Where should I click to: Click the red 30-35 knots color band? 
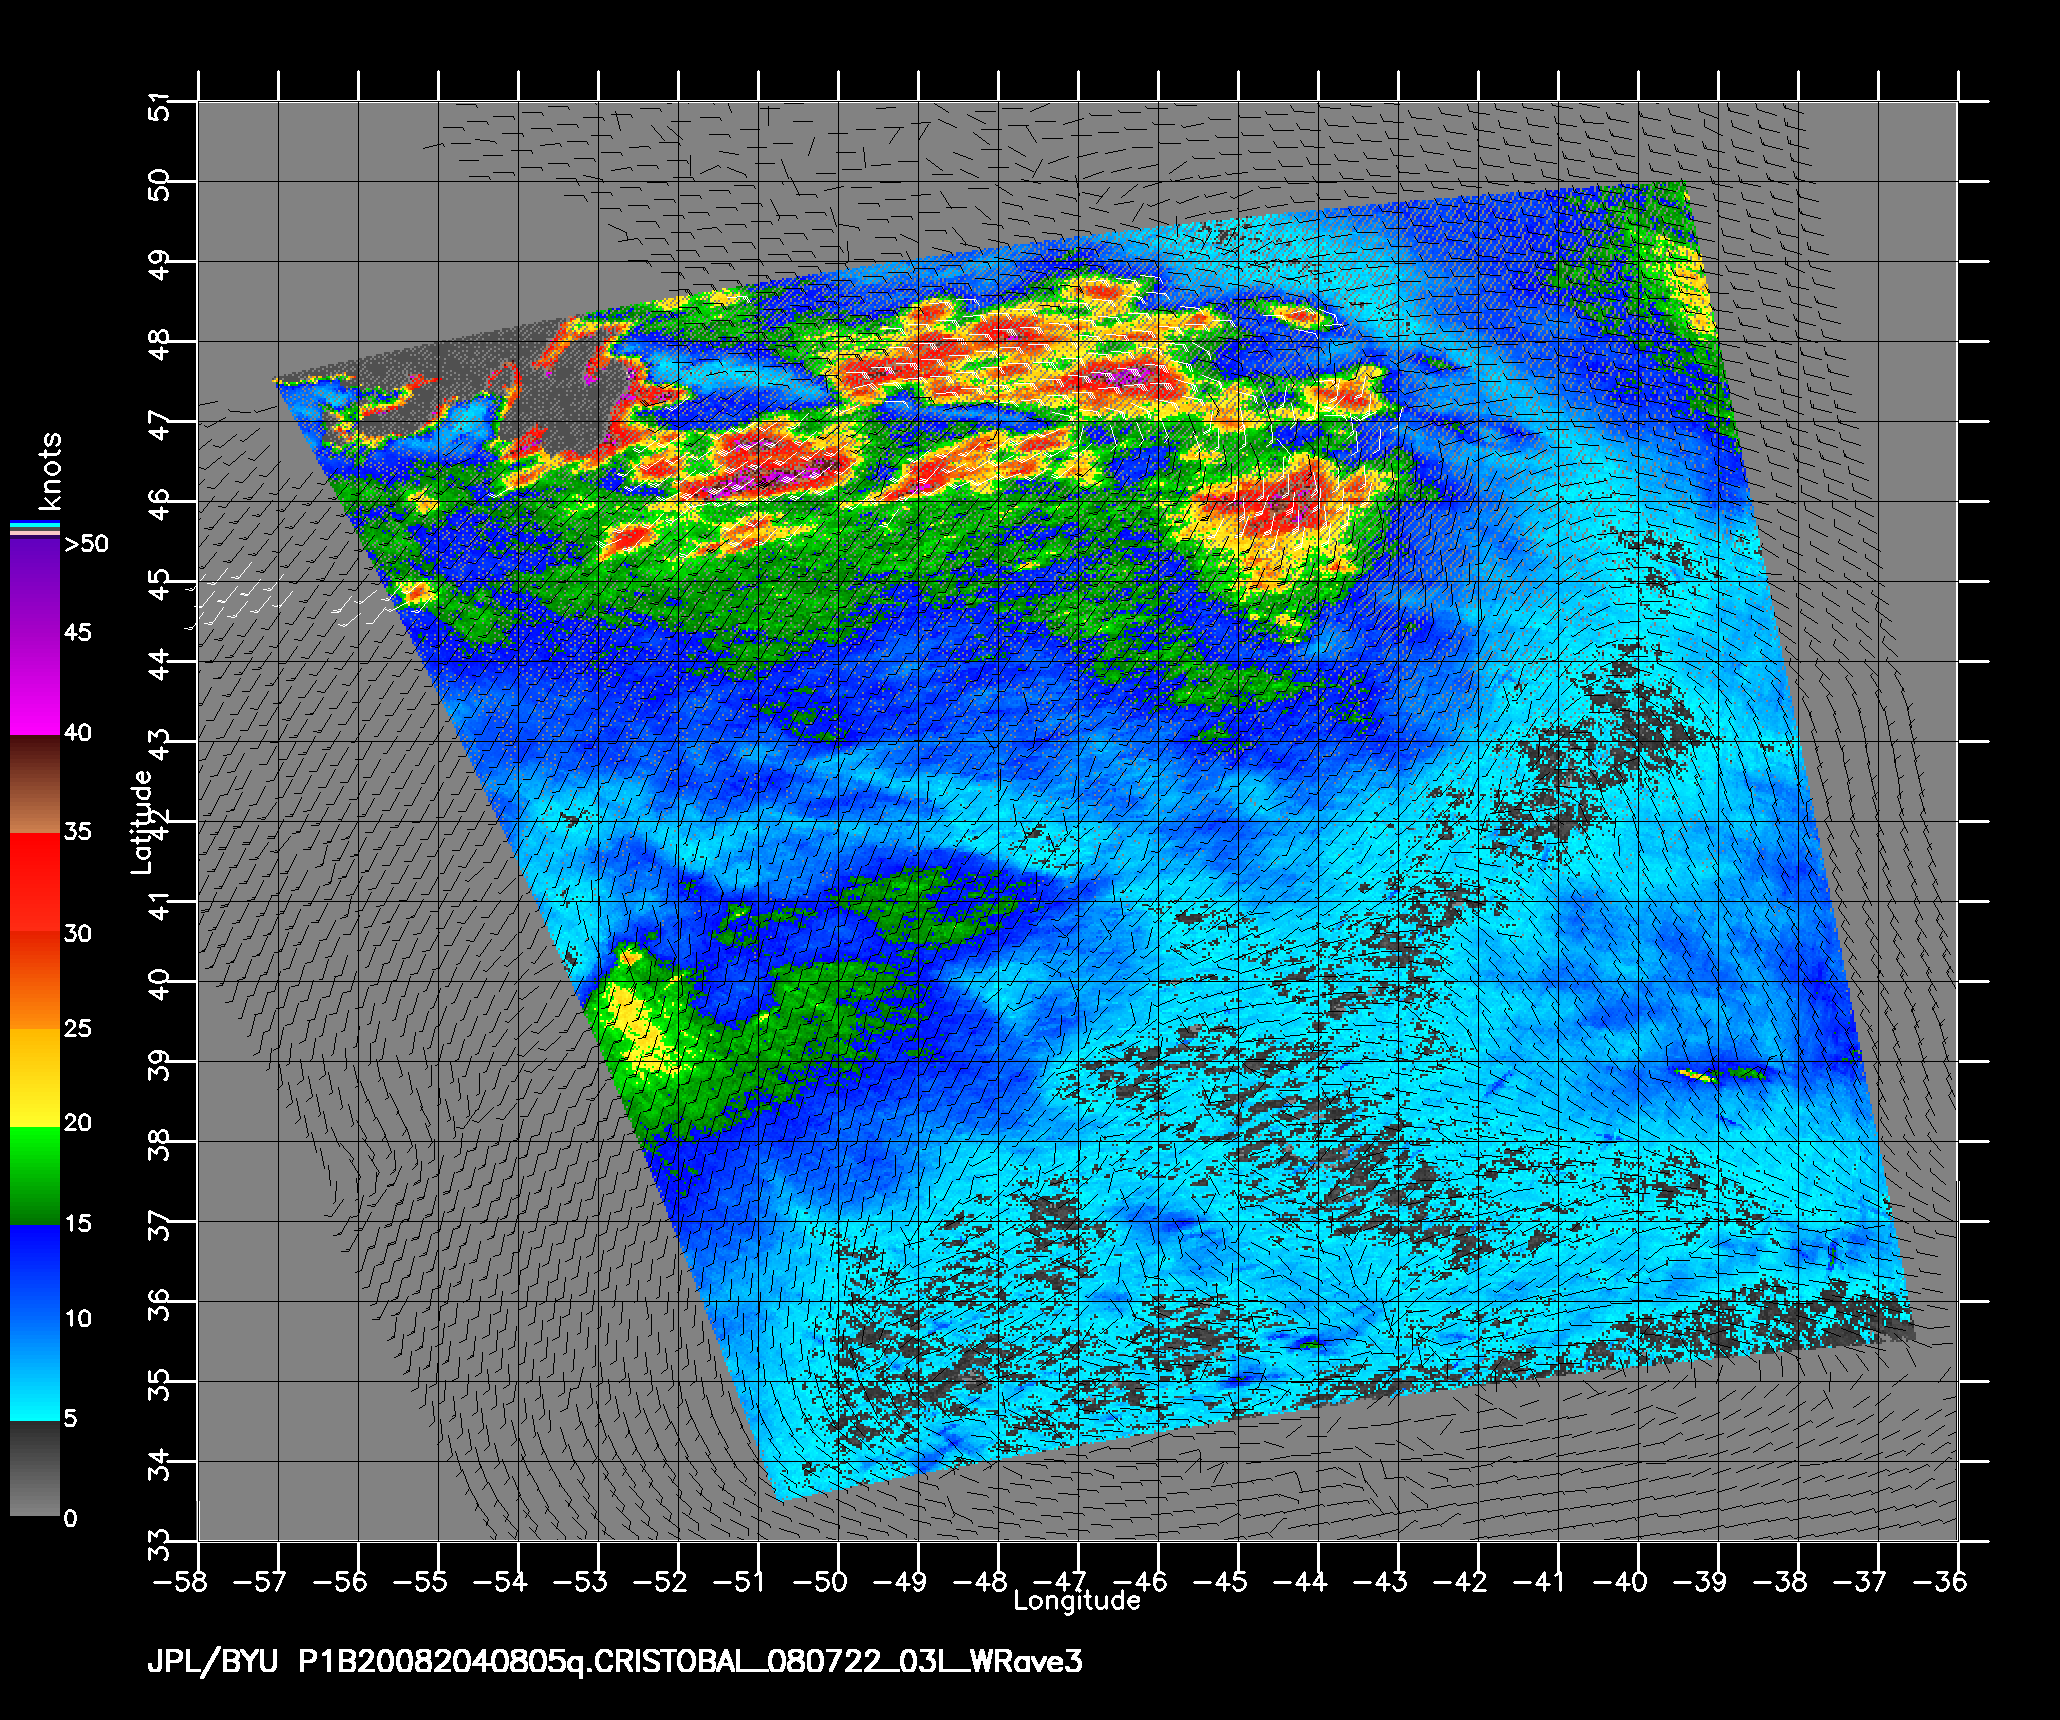tap(34, 883)
